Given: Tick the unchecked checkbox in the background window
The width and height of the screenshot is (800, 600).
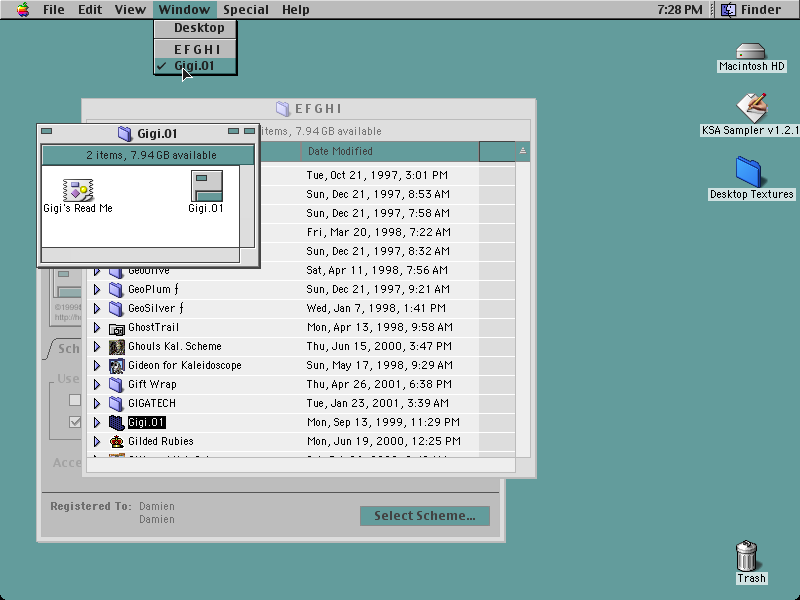Looking at the screenshot, I should click(75, 400).
